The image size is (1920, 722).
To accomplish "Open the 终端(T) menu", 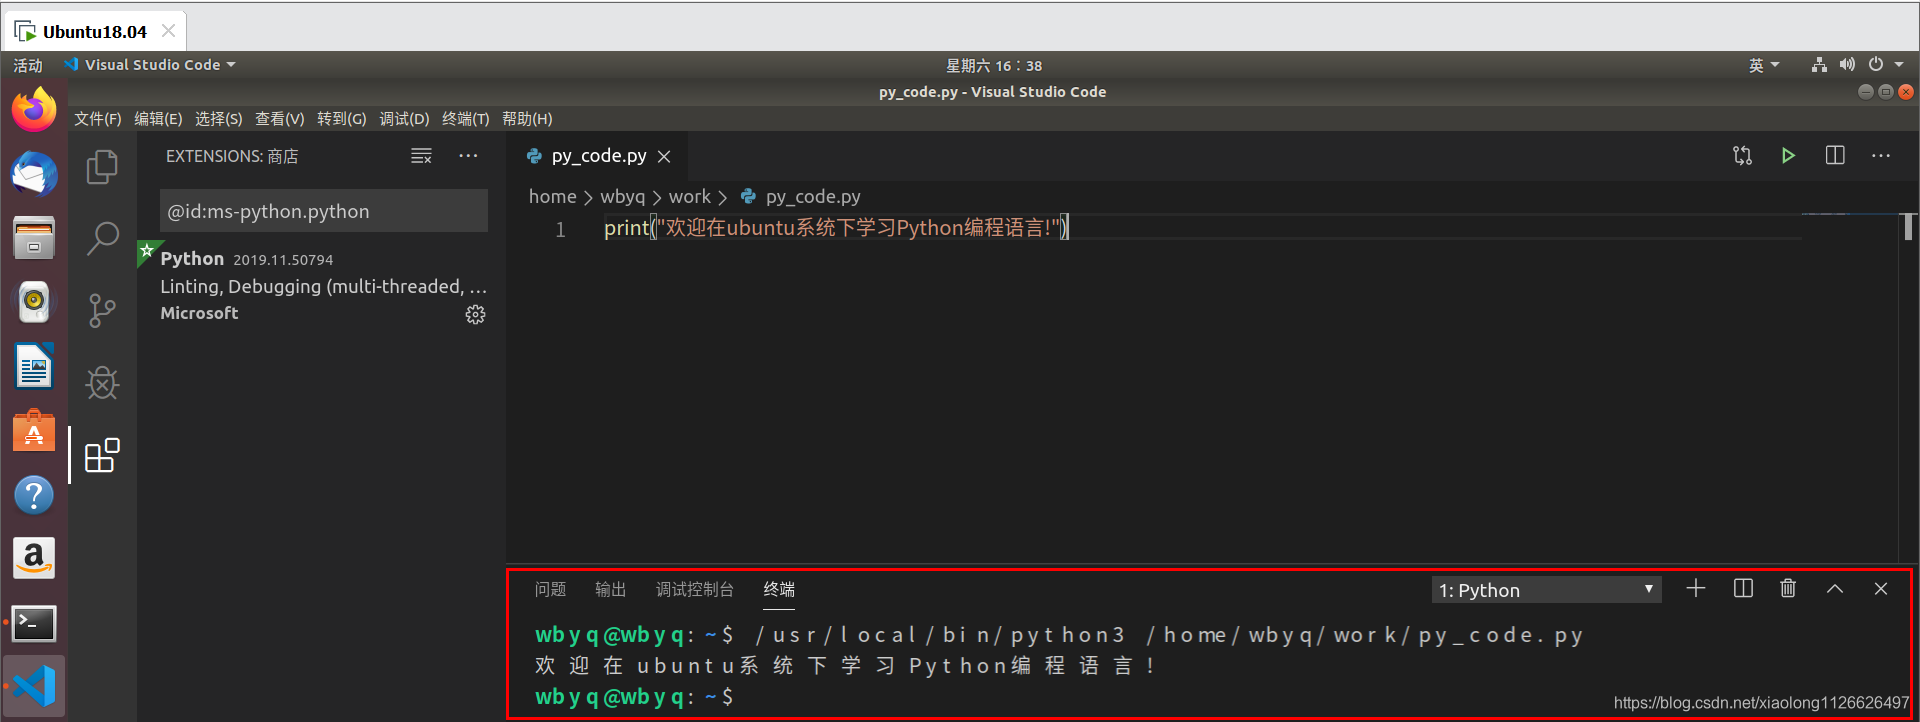I will point(465,119).
